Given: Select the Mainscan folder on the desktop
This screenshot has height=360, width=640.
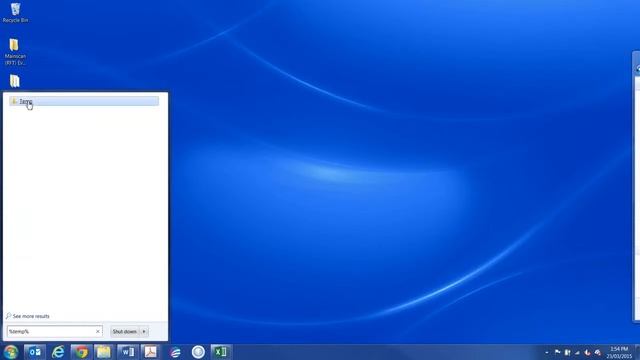Looking at the screenshot, I should (15, 52).
